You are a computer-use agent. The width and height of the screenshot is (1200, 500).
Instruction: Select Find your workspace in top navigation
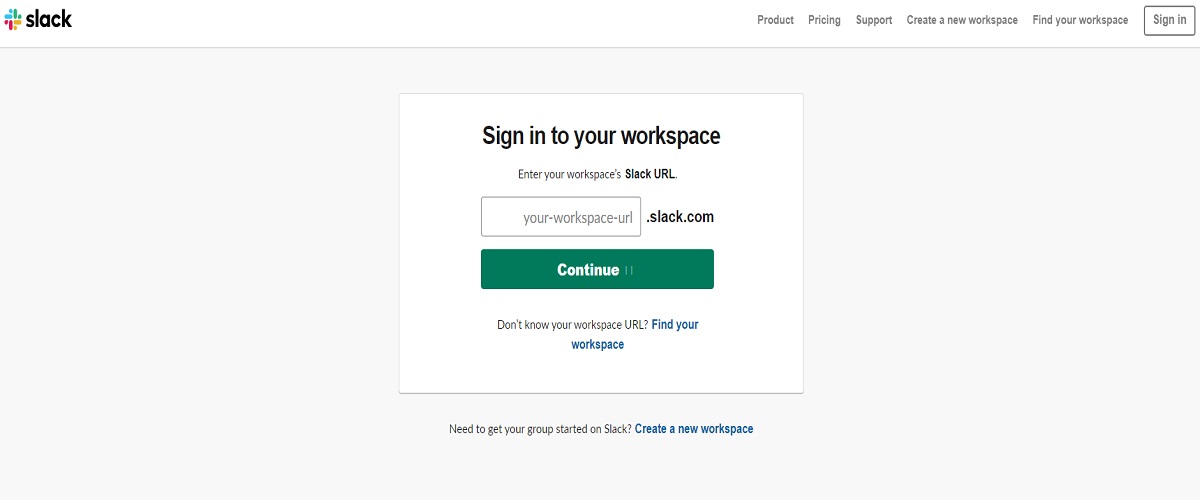1080,20
